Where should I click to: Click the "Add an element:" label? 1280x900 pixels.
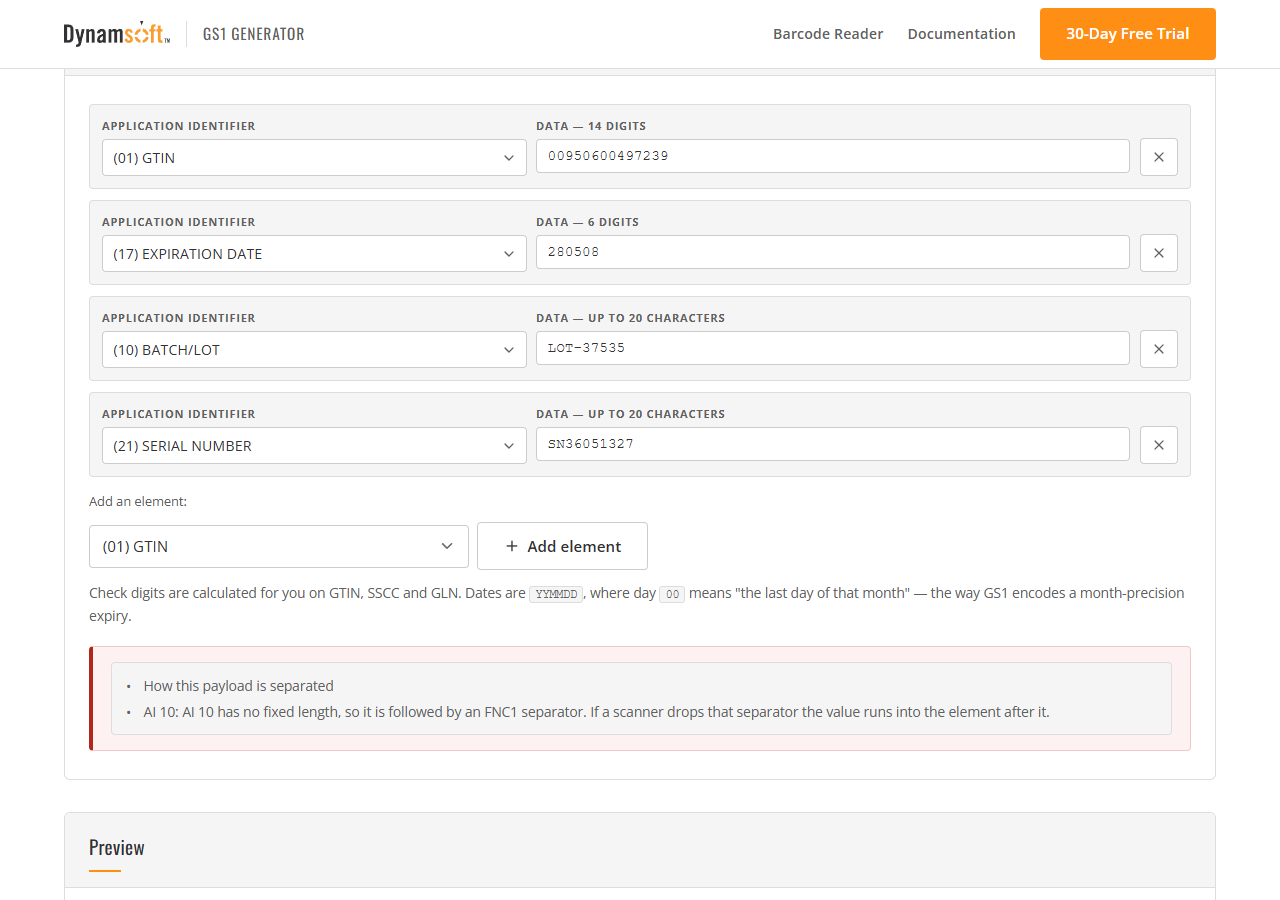click(138, 501)
